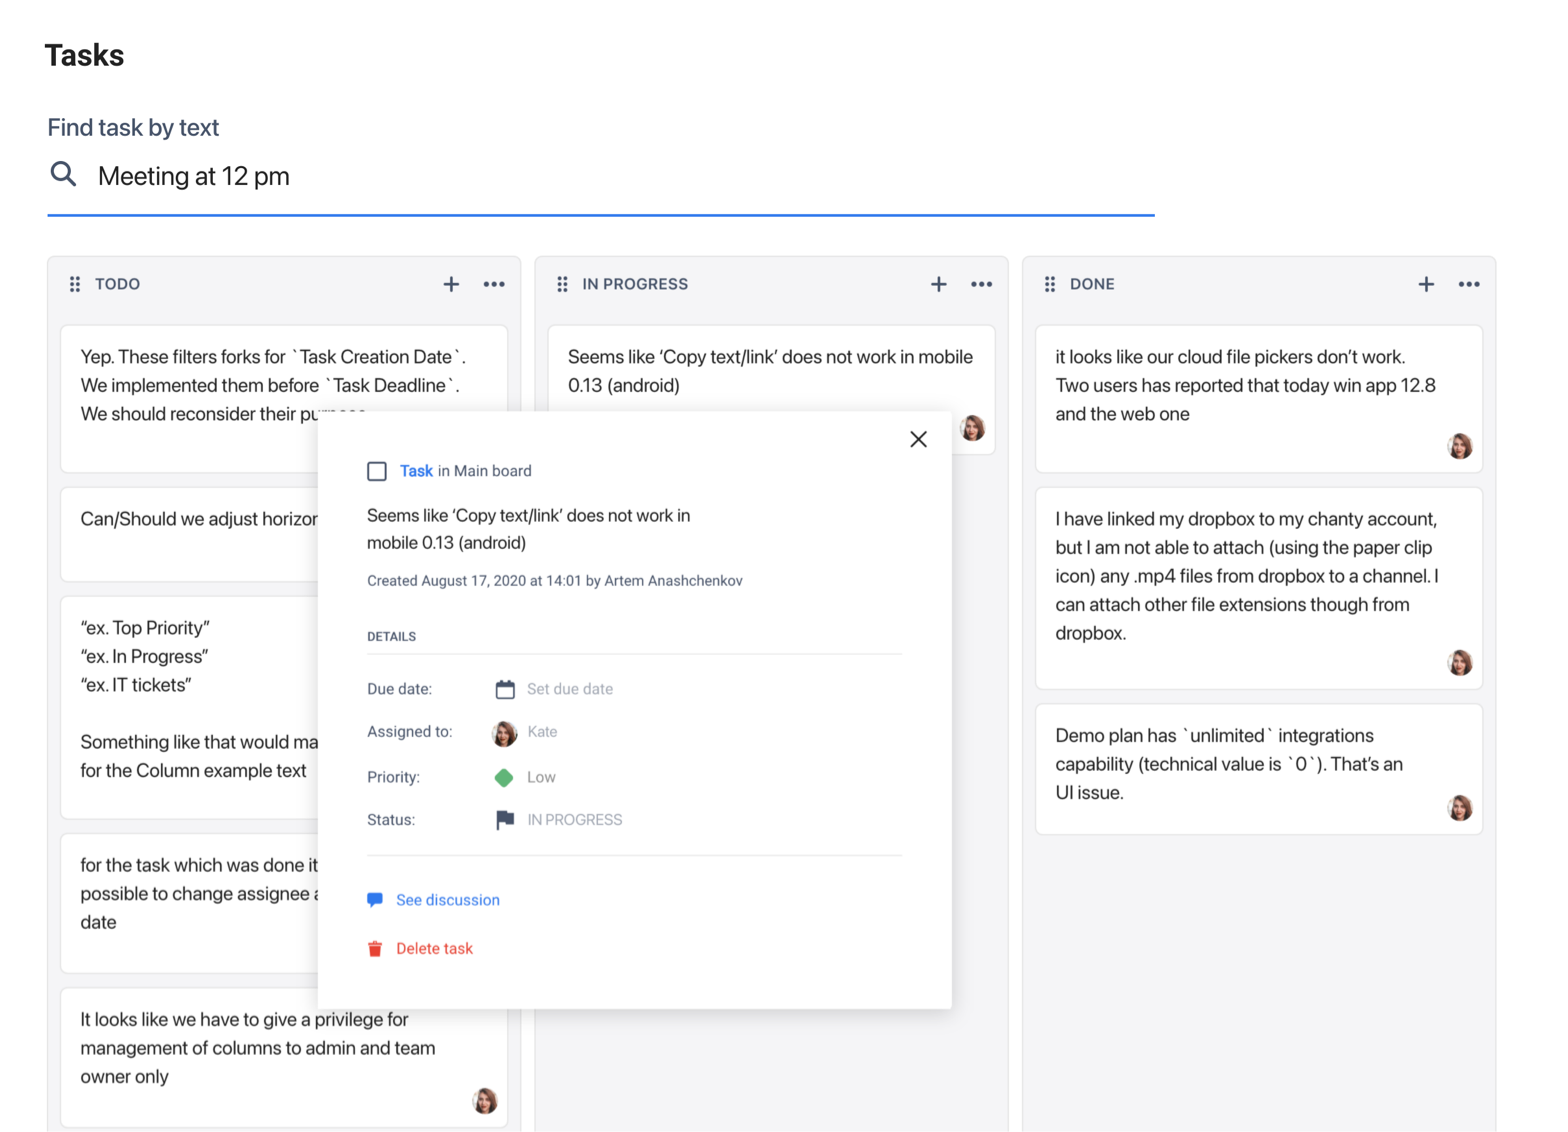Click the 'Task' link in popup
The width and height of the screenshot is (1568, 1132).
[x=416, y=471]
